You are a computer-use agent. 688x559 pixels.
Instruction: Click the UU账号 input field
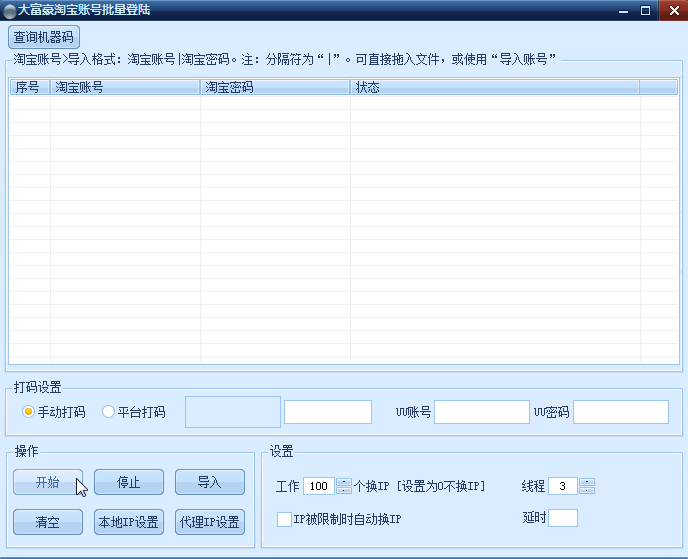point(482,412)
